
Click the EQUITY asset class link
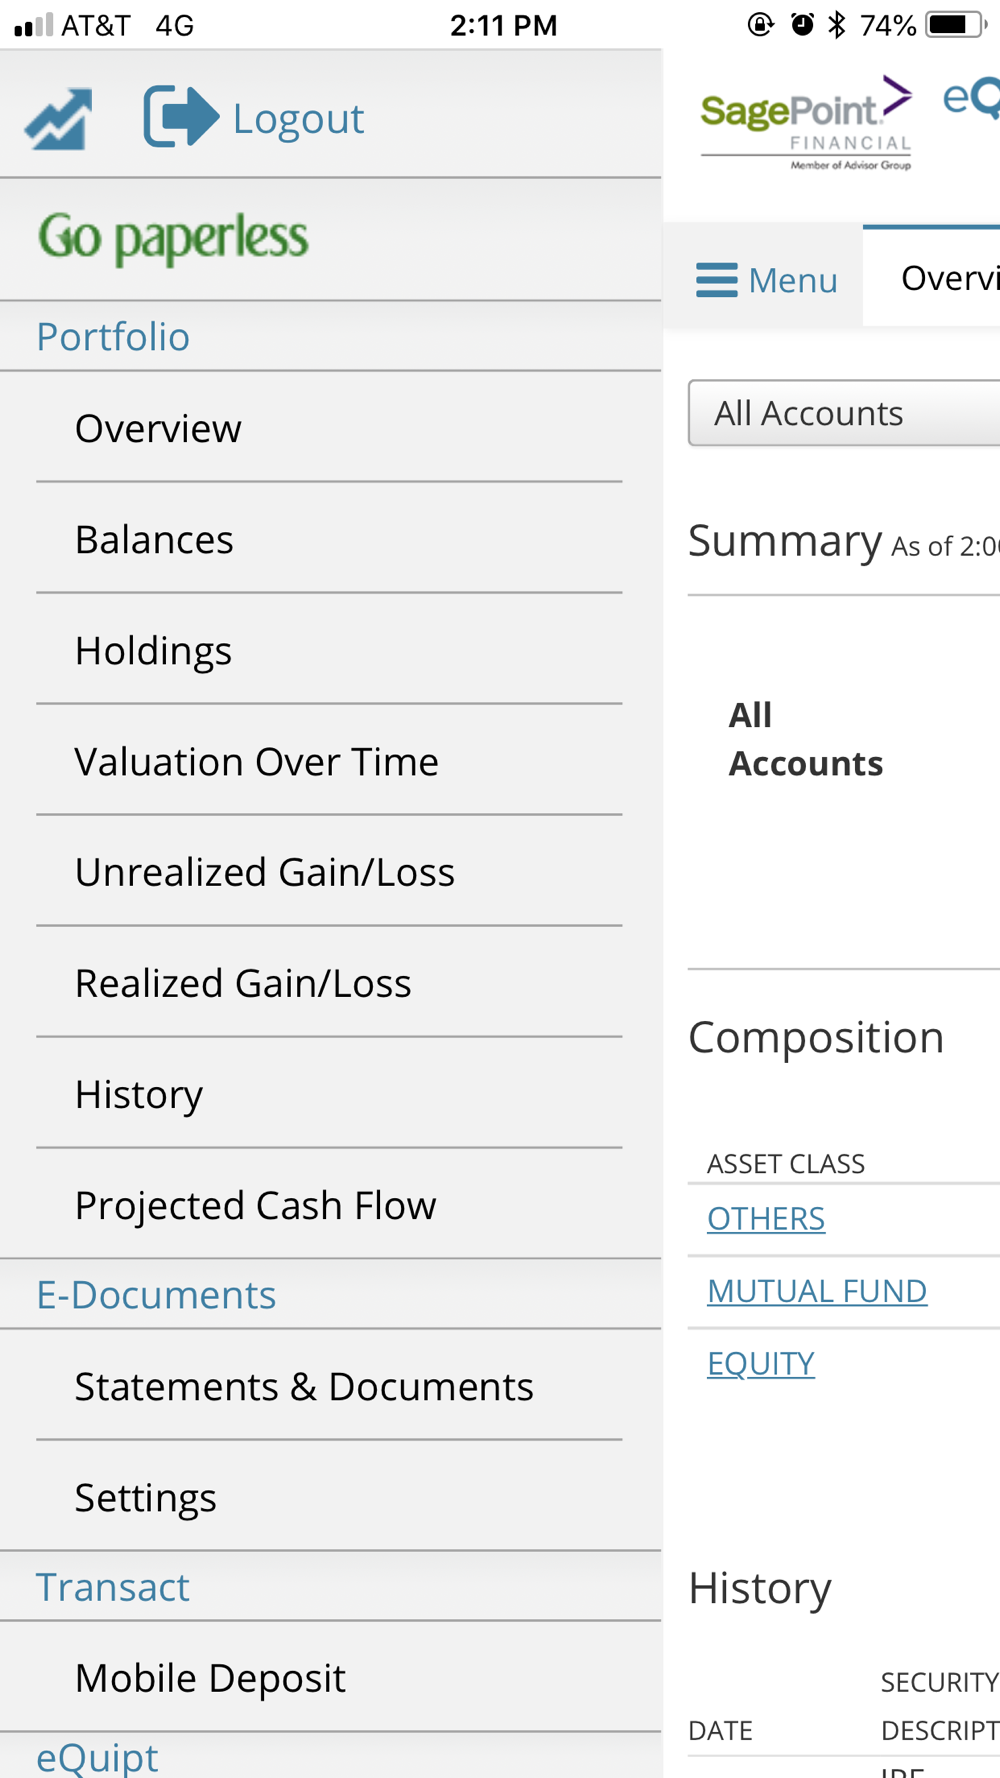click(x=761, y=1364)
